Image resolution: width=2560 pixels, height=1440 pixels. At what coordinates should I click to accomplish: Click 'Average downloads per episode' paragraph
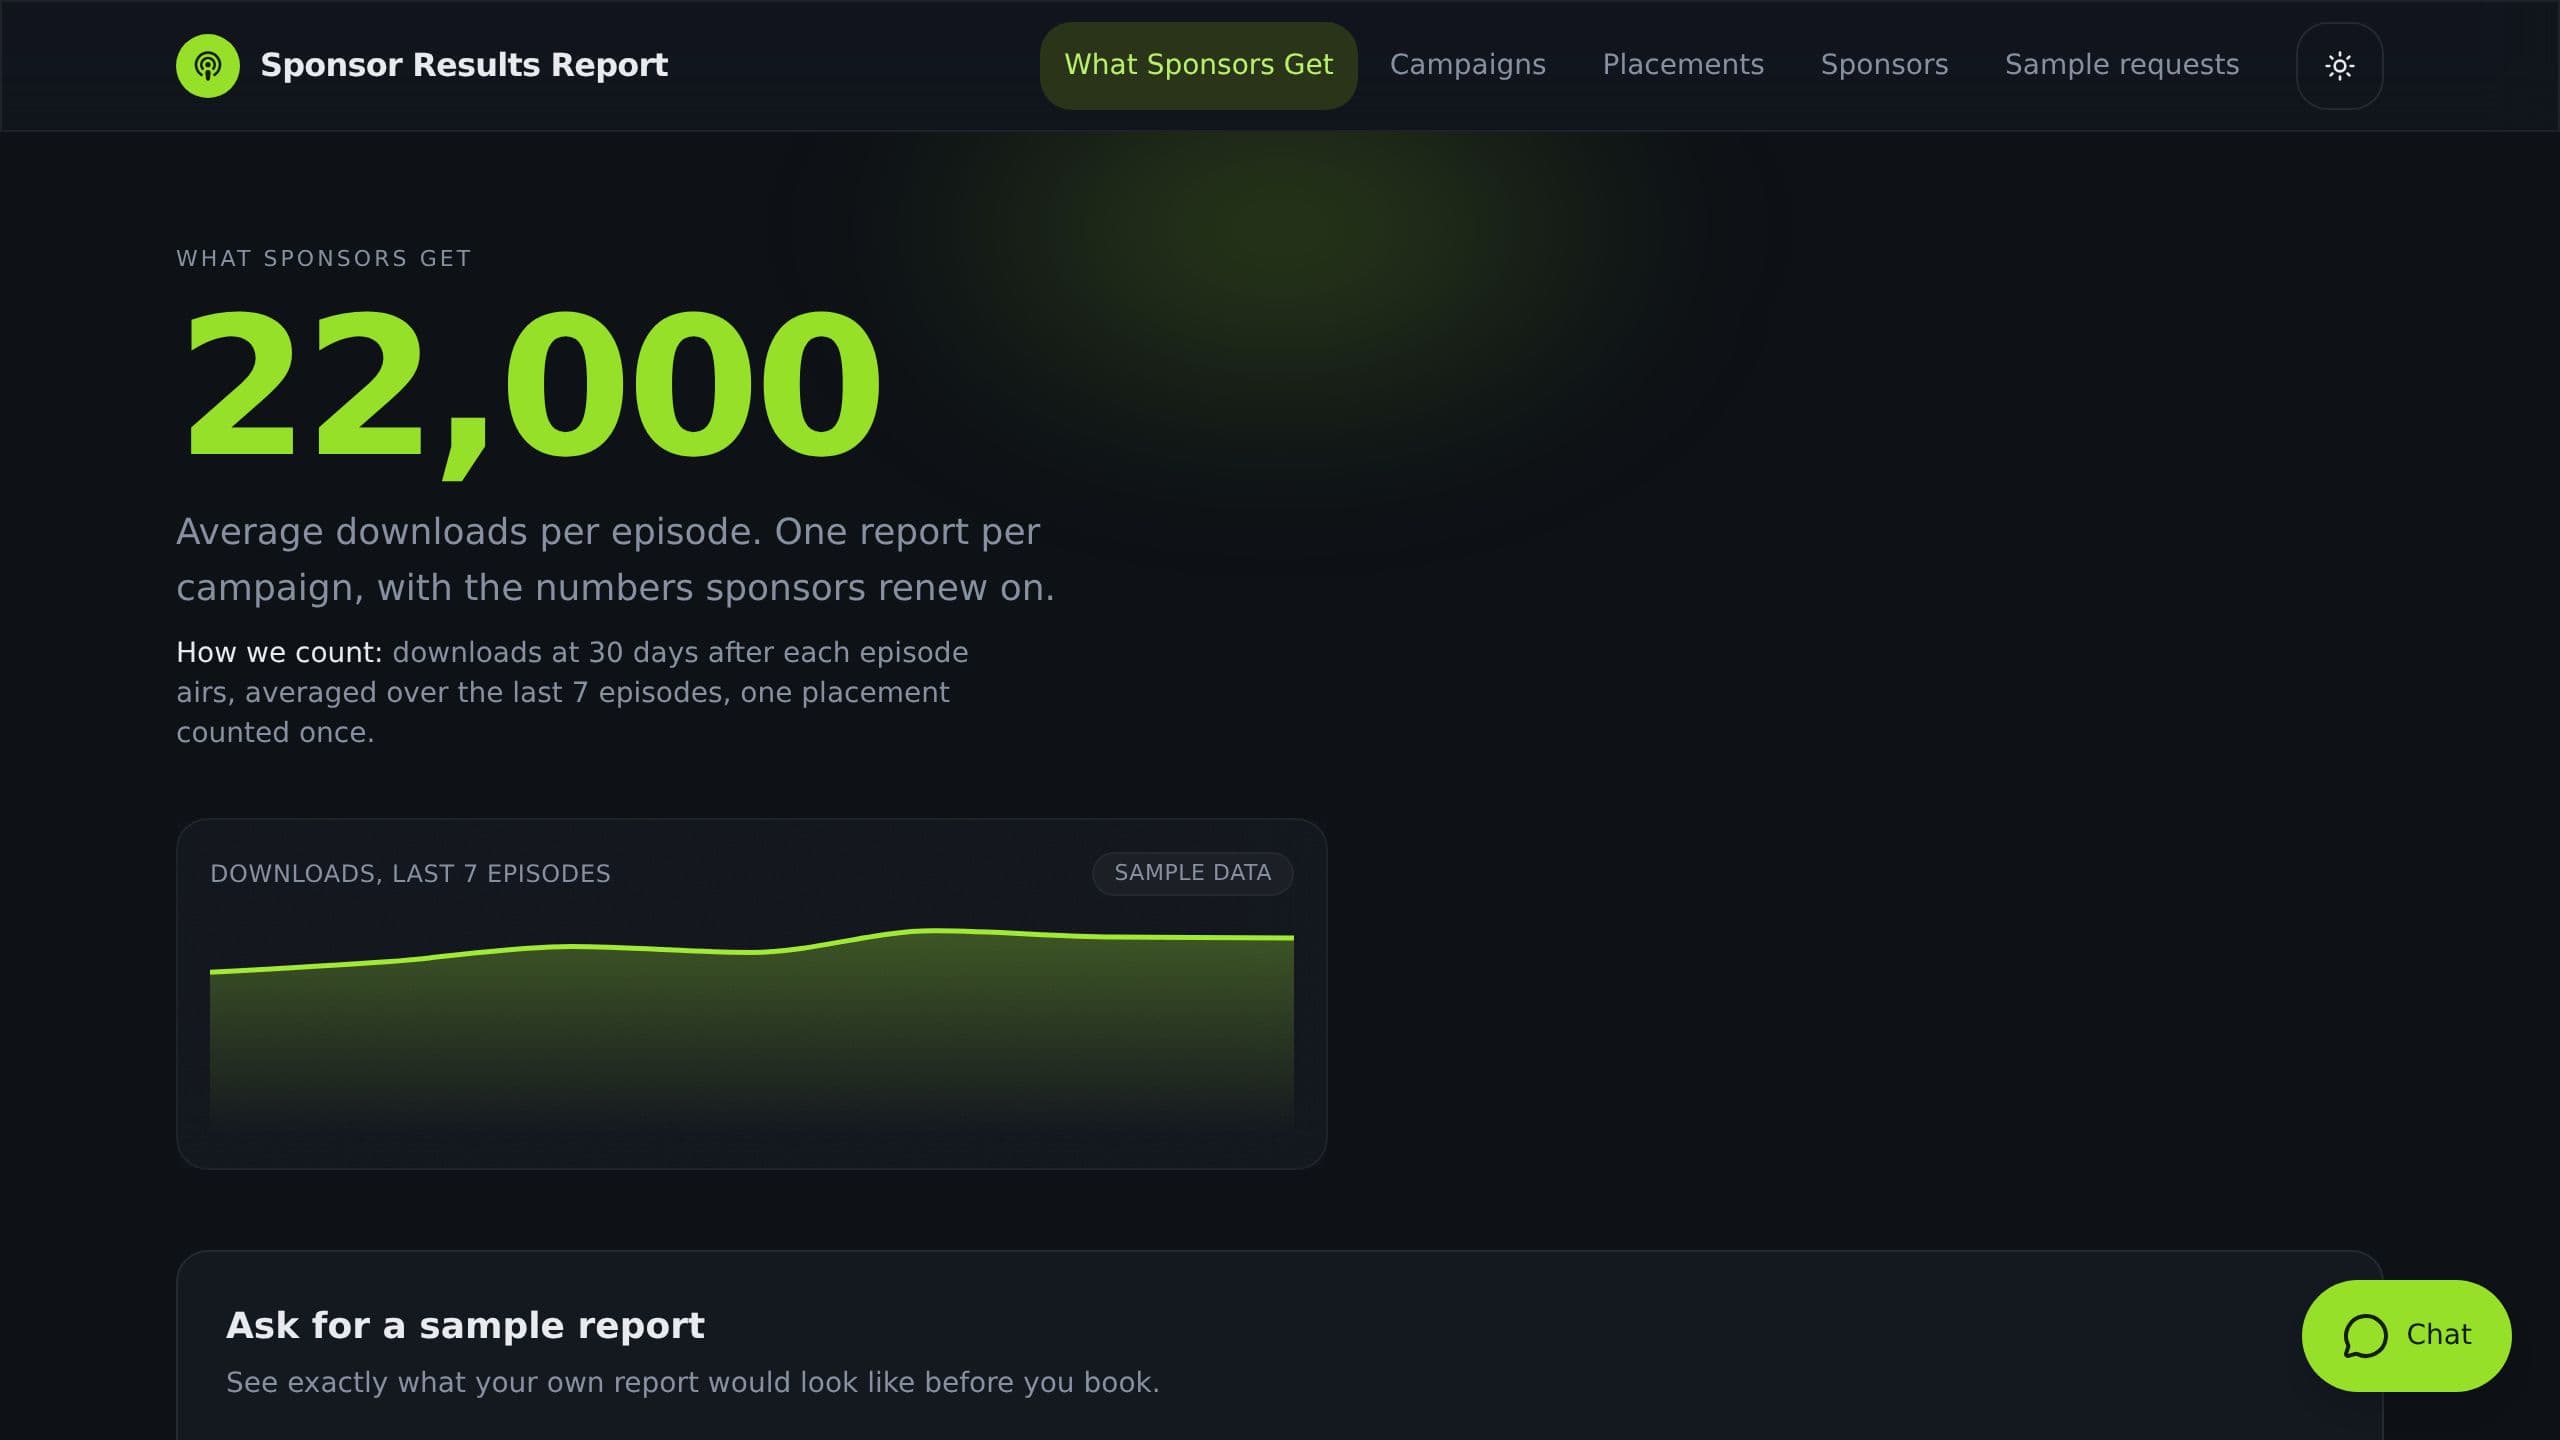click(616, 560)
